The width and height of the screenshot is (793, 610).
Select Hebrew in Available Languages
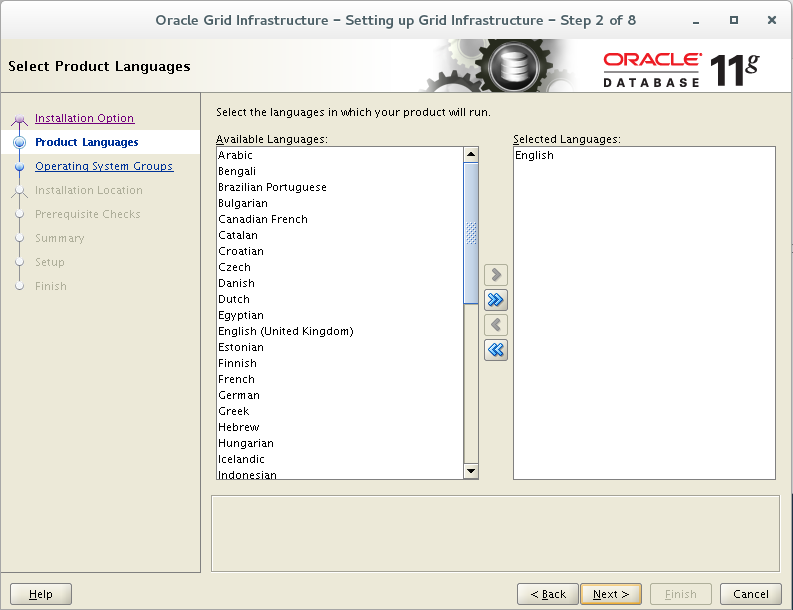click(339, 427)
